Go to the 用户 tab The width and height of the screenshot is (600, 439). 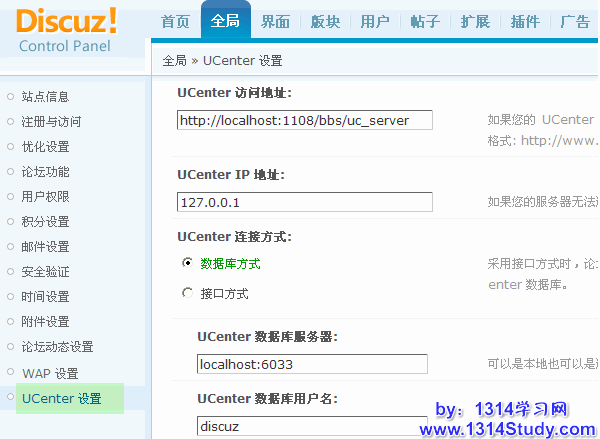coord(375,22)
